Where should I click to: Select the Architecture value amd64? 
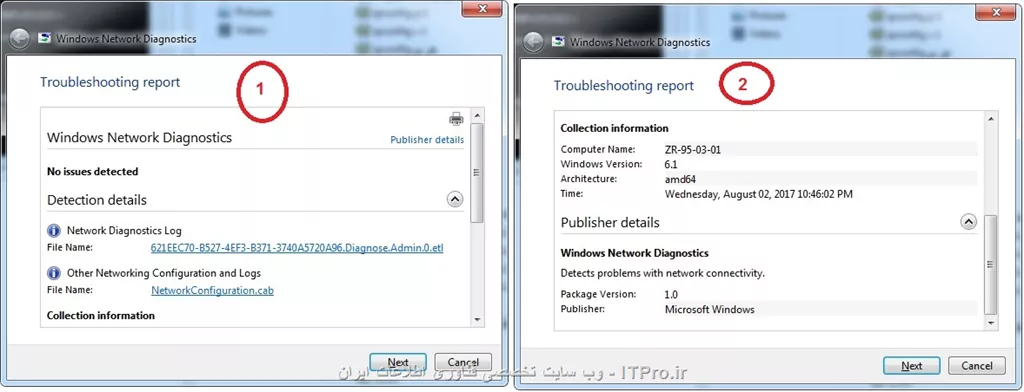point(680,179)
